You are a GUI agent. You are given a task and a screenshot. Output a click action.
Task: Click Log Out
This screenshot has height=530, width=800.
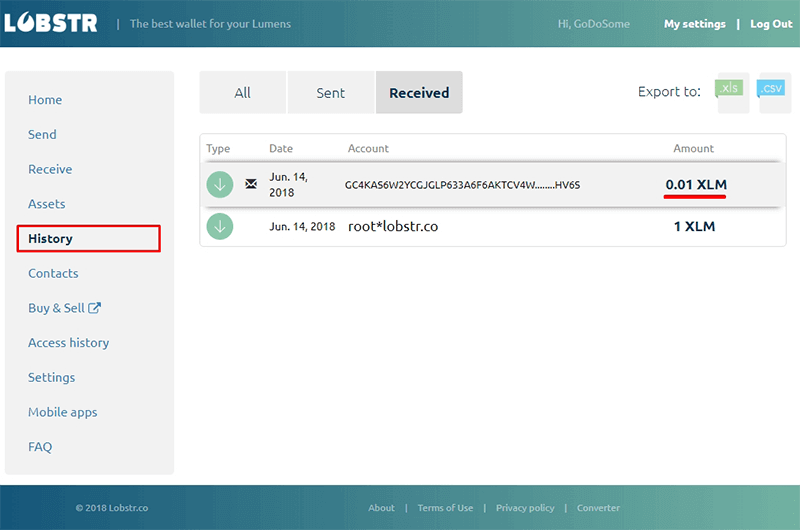[771, 24]
